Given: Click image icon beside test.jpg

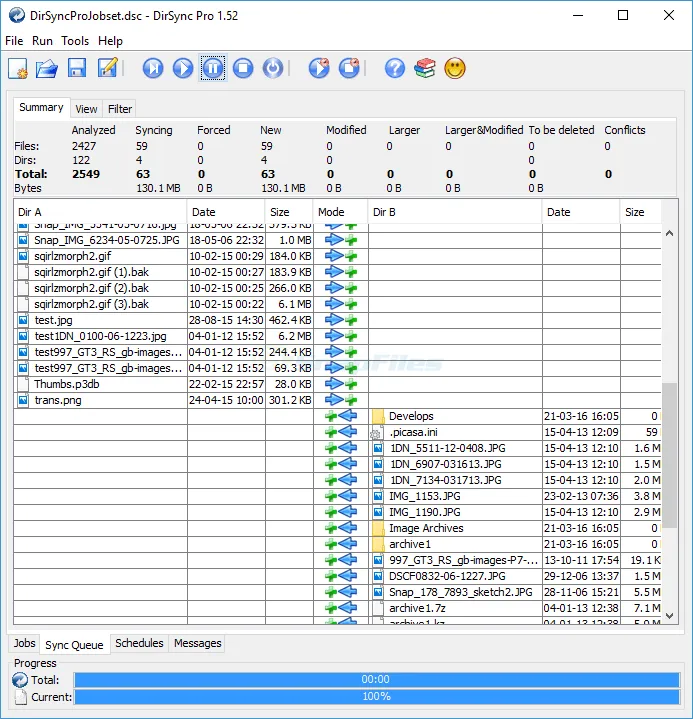Looking at the screenshot, I should click(23, 320).
